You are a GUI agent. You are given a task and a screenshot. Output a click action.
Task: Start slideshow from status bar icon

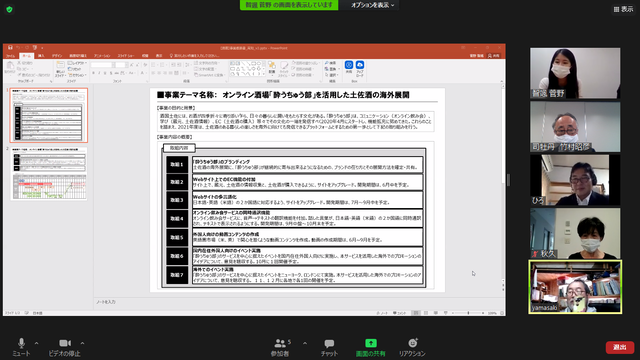click(x=445, y=313)
